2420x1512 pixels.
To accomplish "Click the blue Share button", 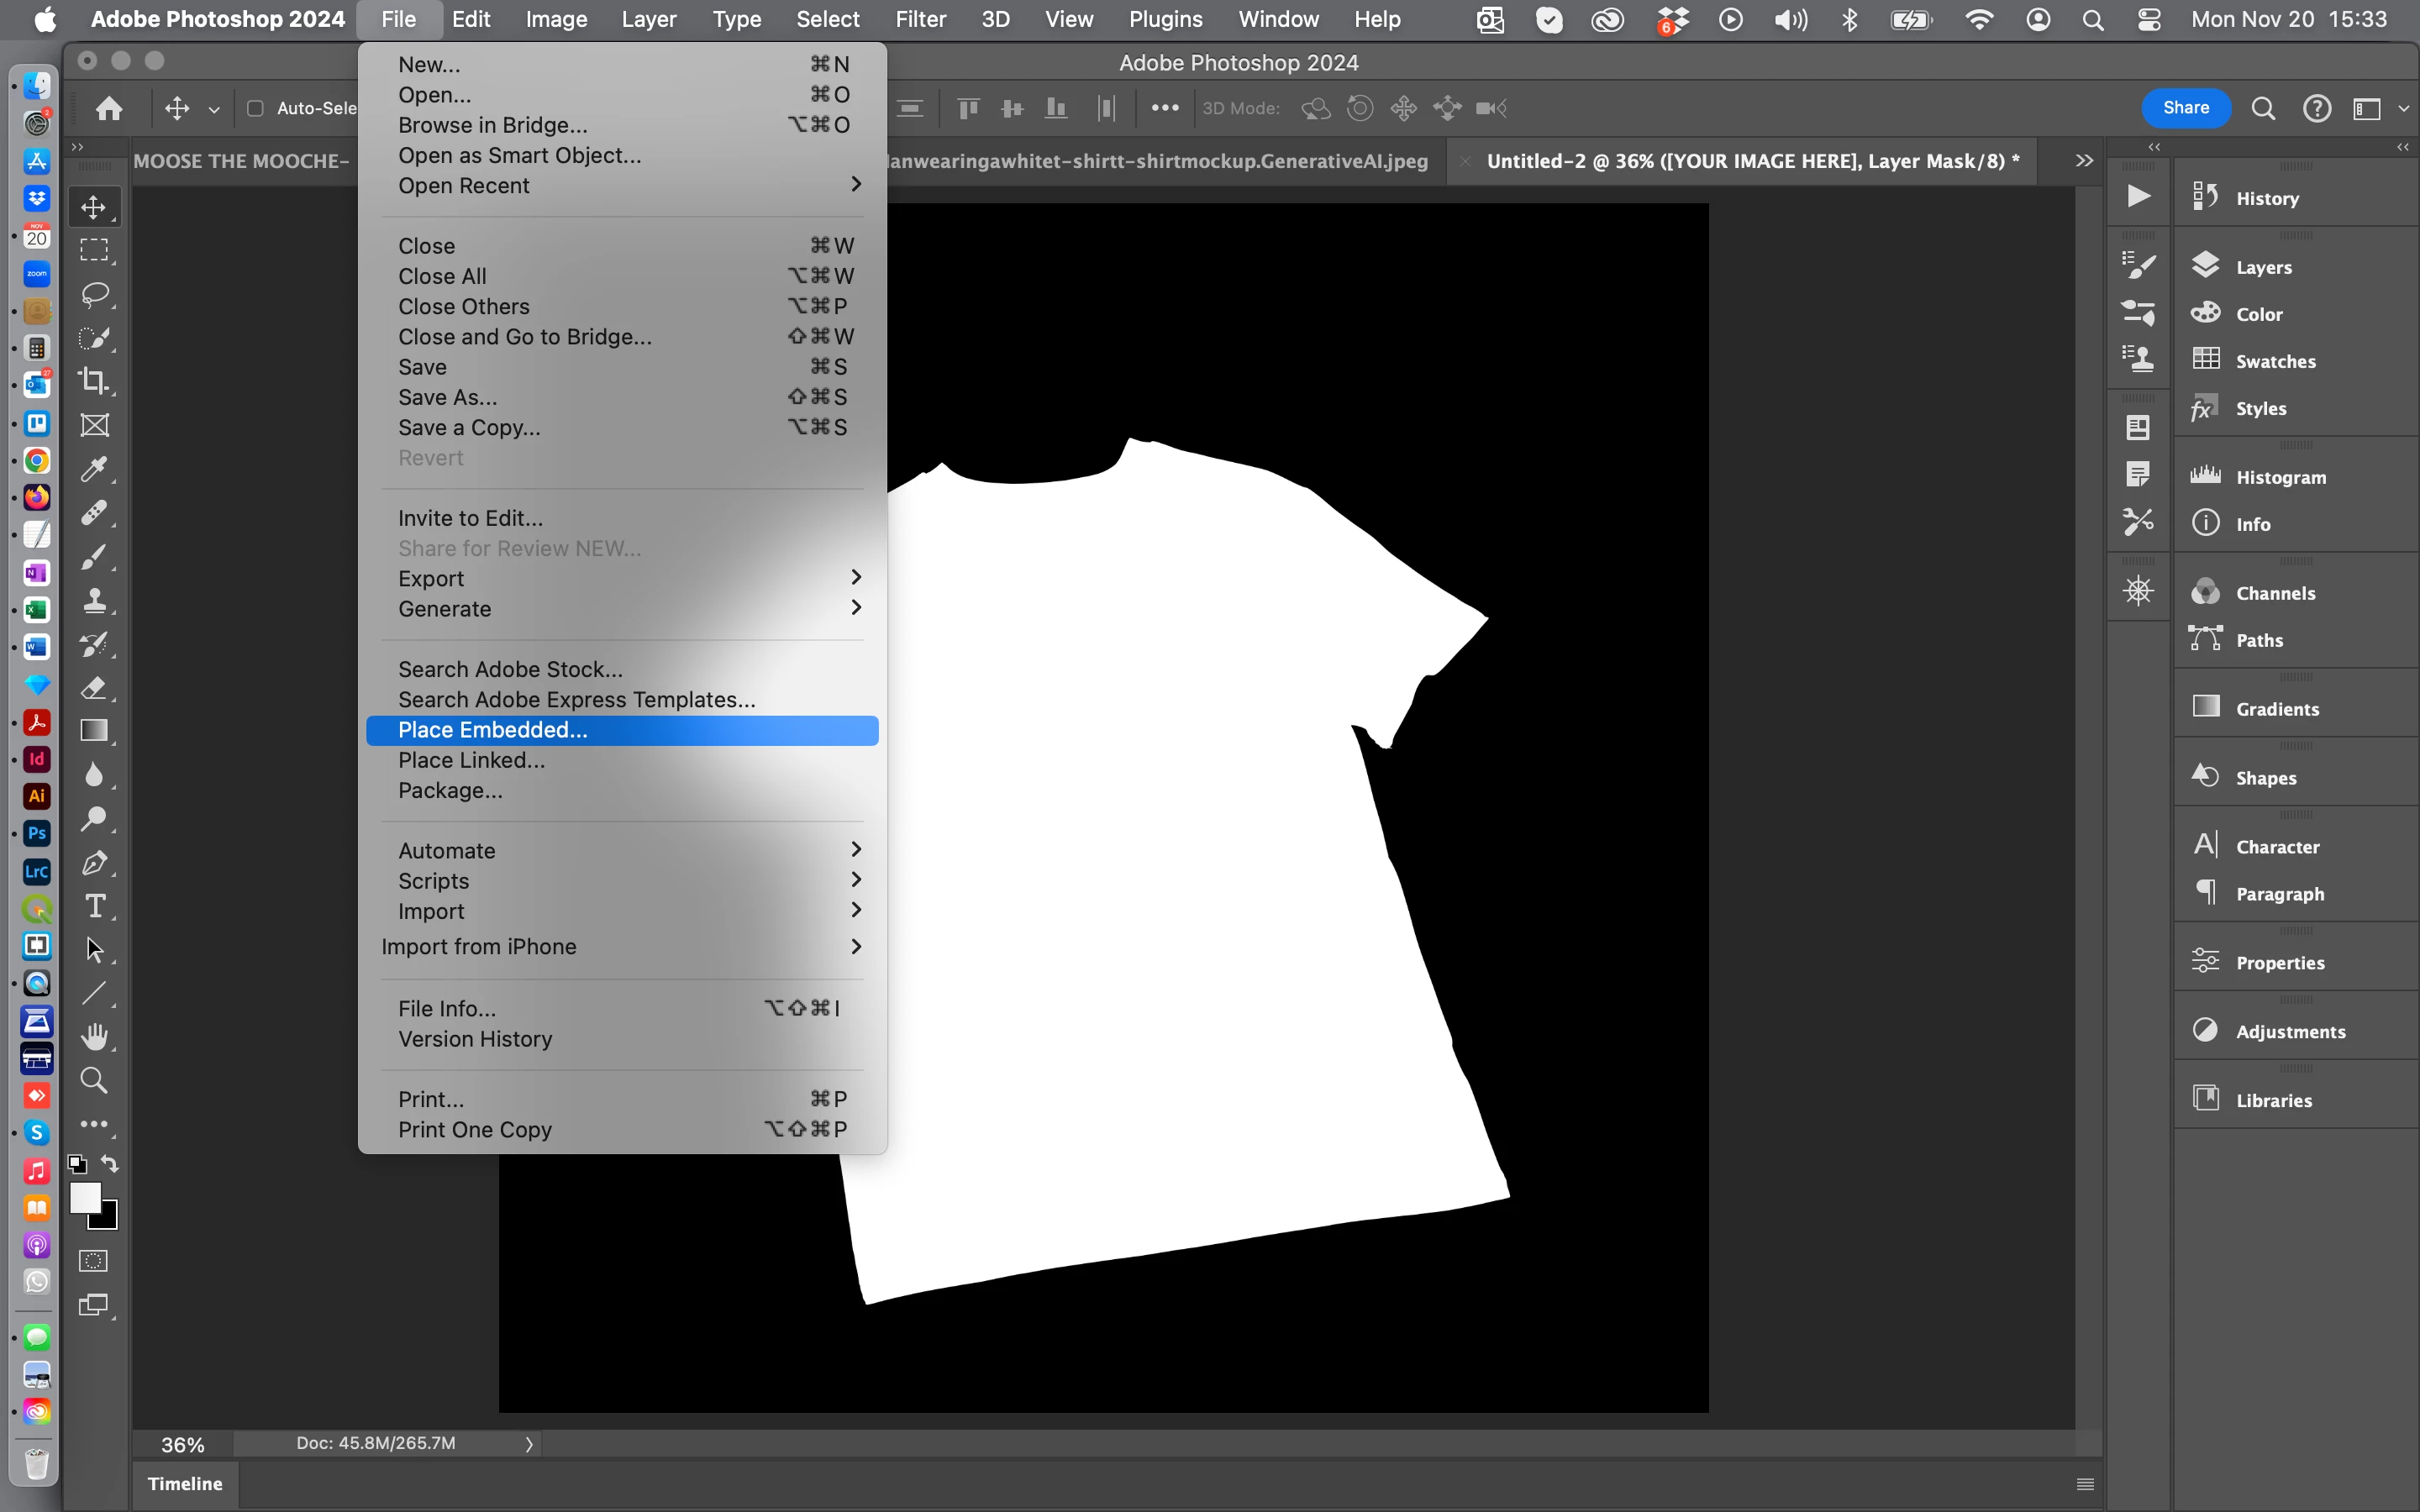I will point(2185,108).
